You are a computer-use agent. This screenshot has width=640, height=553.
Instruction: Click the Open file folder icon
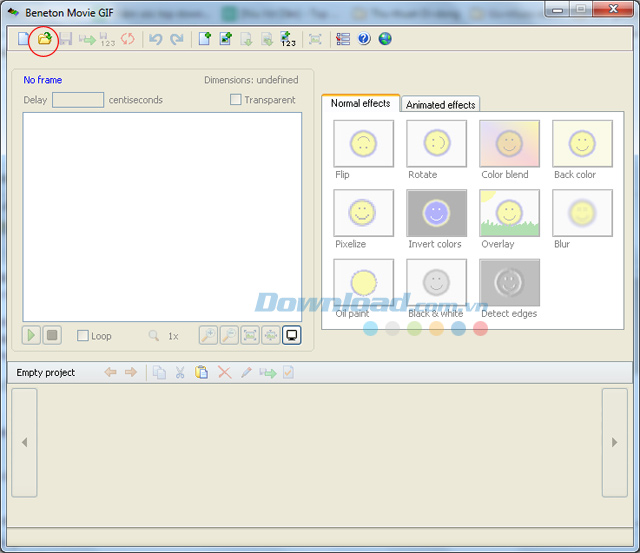tap(44, 40)
